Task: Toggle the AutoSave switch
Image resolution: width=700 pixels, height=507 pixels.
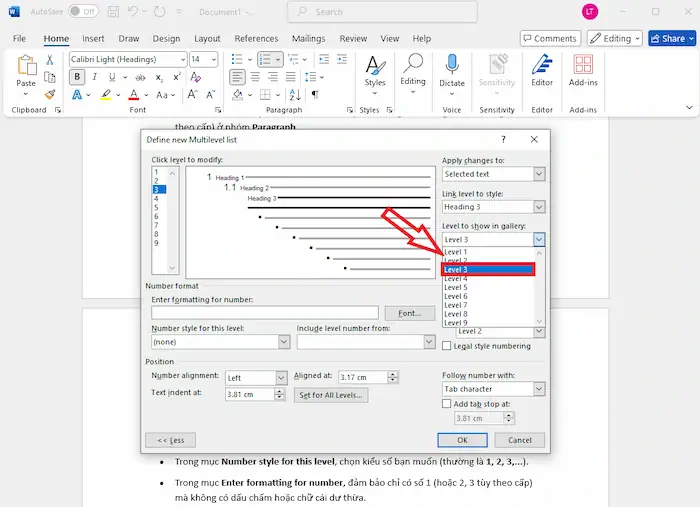Action: click(82, 11)
